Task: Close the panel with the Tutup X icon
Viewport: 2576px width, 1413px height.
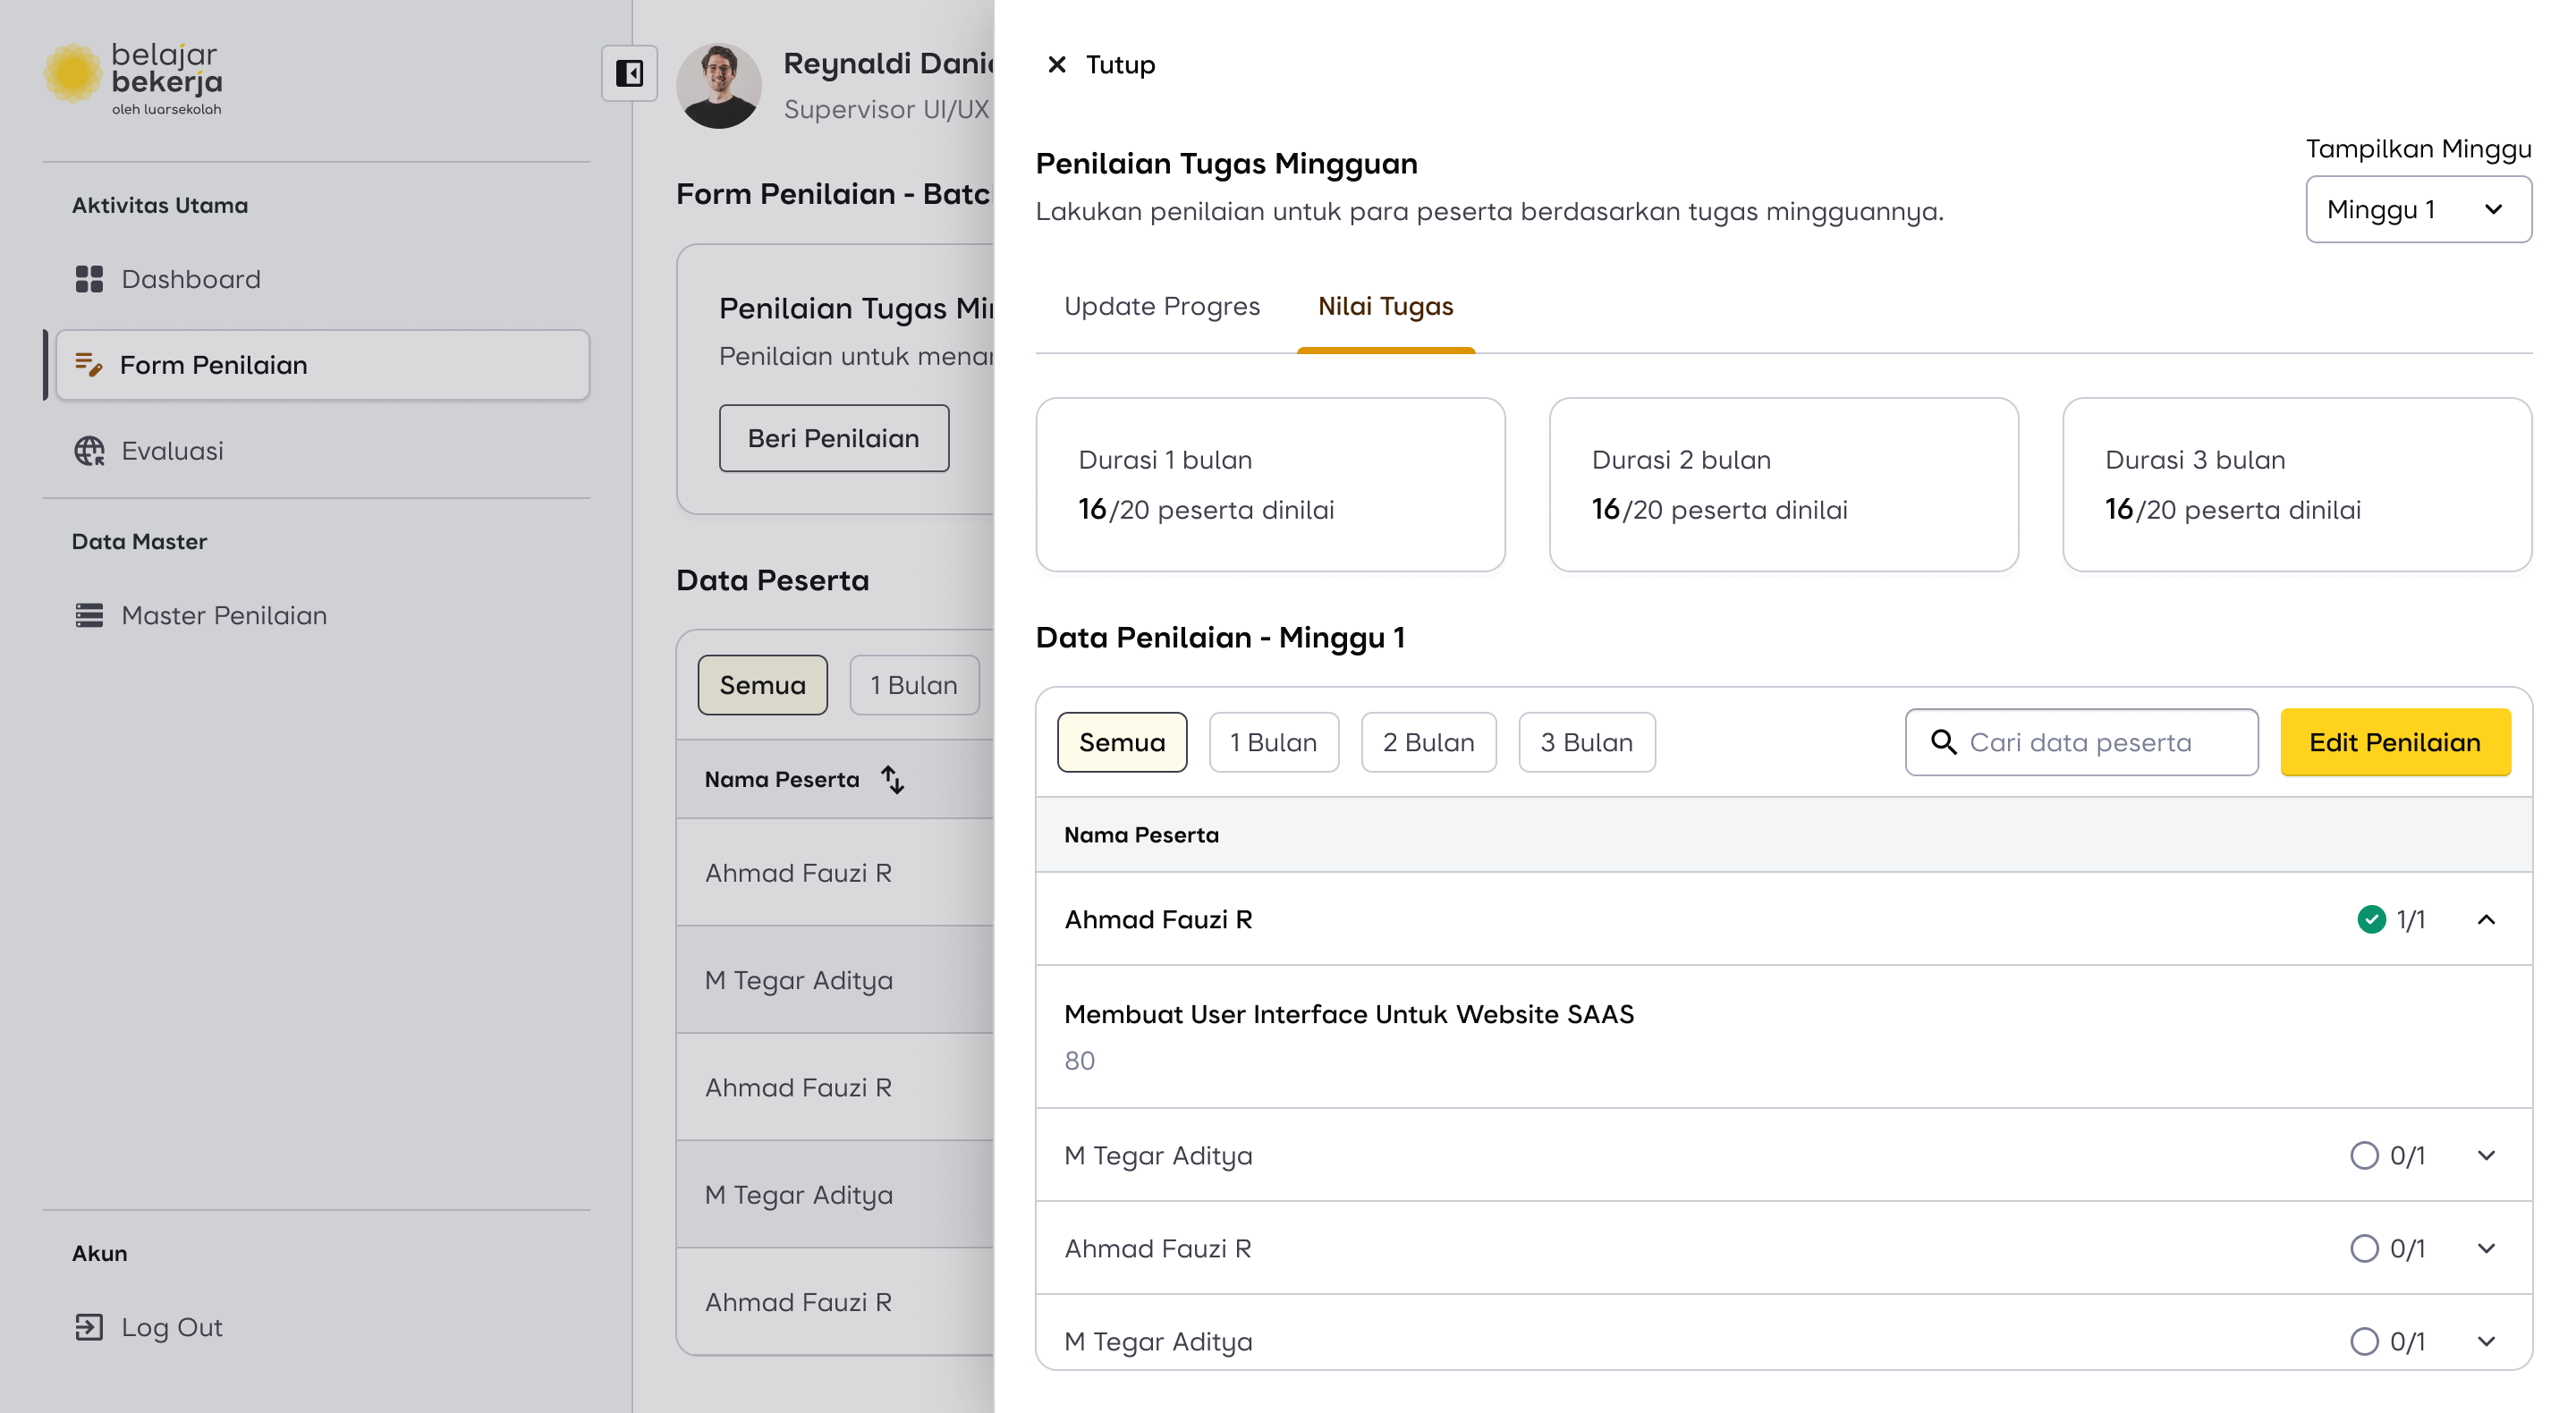Action: tap(1056, 65)
